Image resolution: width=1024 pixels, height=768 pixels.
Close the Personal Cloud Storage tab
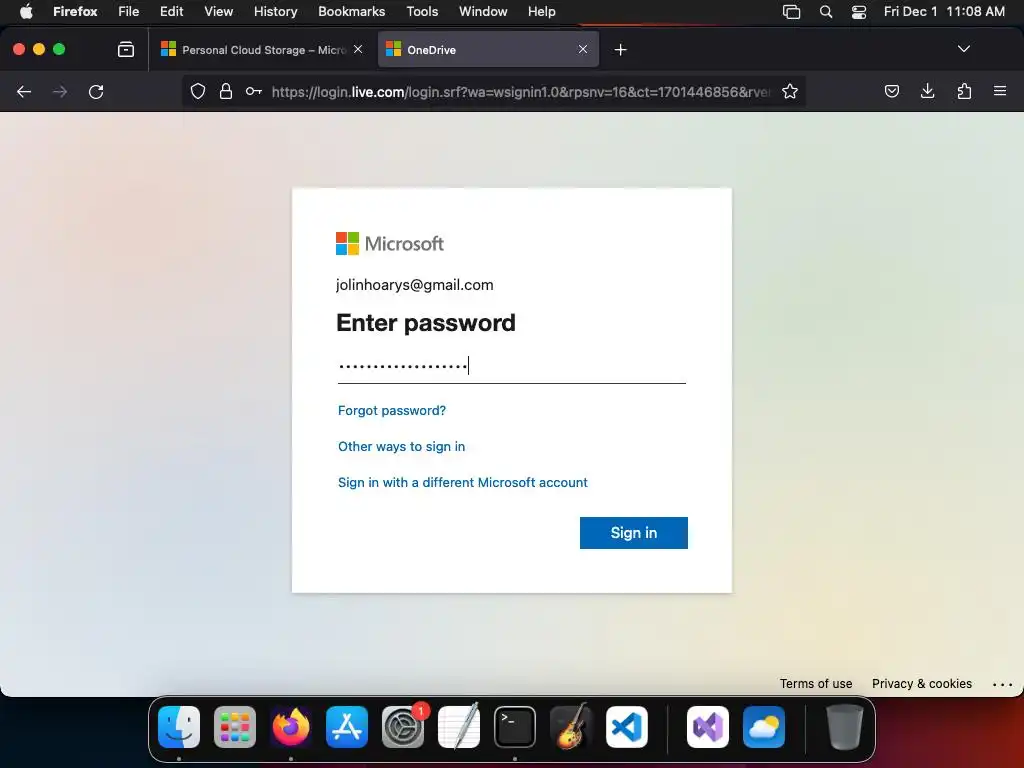358,50
